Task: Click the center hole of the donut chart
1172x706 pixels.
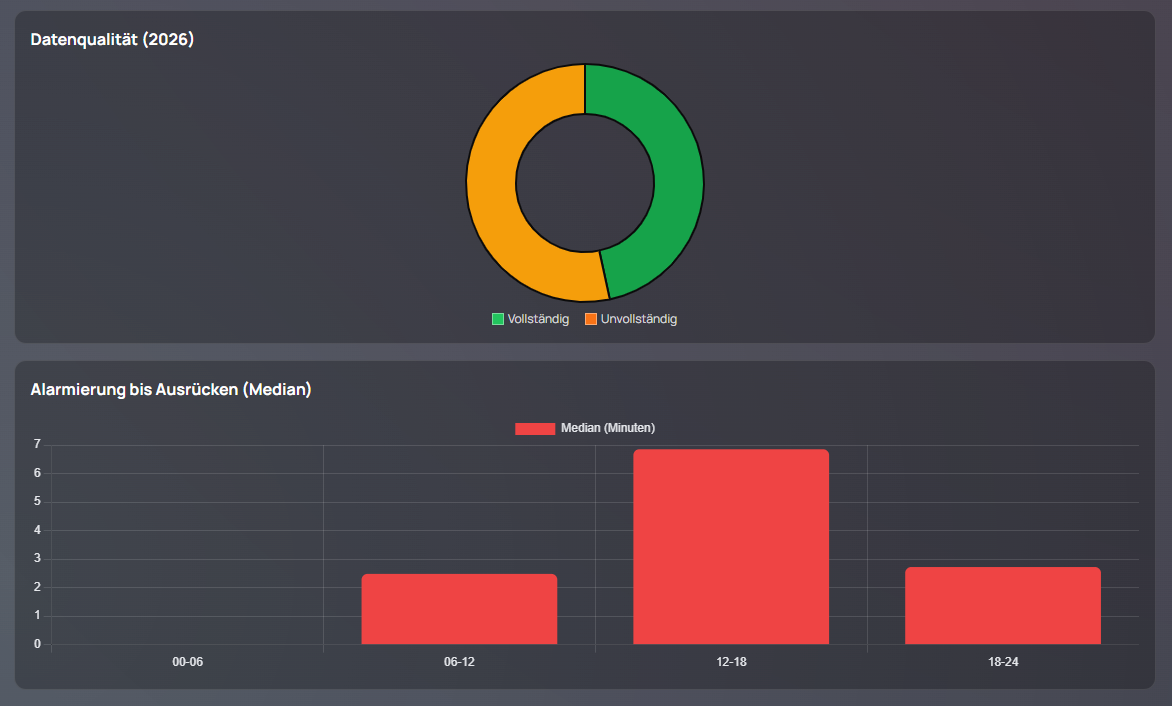Action: 584,182
